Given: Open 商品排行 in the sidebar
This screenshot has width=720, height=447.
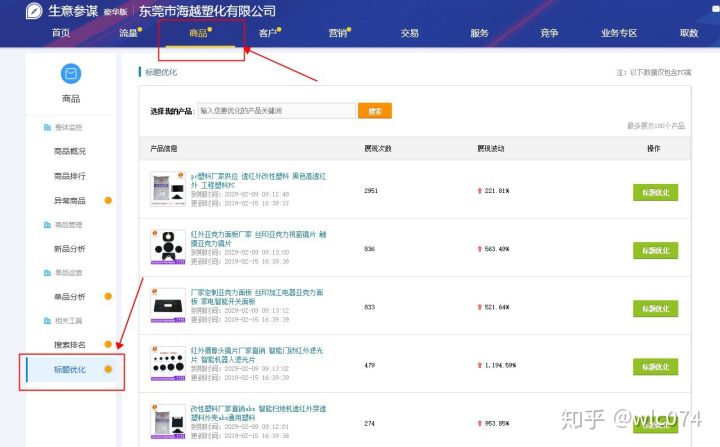Looking at the screenshot, I should point(70,176).
